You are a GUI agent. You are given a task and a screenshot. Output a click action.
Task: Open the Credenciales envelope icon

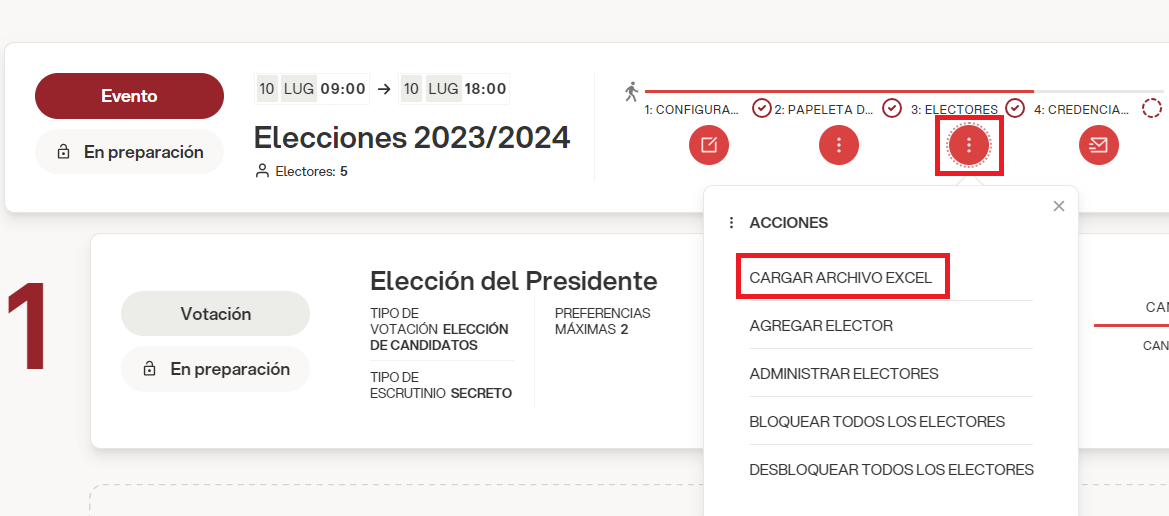[x=1099, y=145]
